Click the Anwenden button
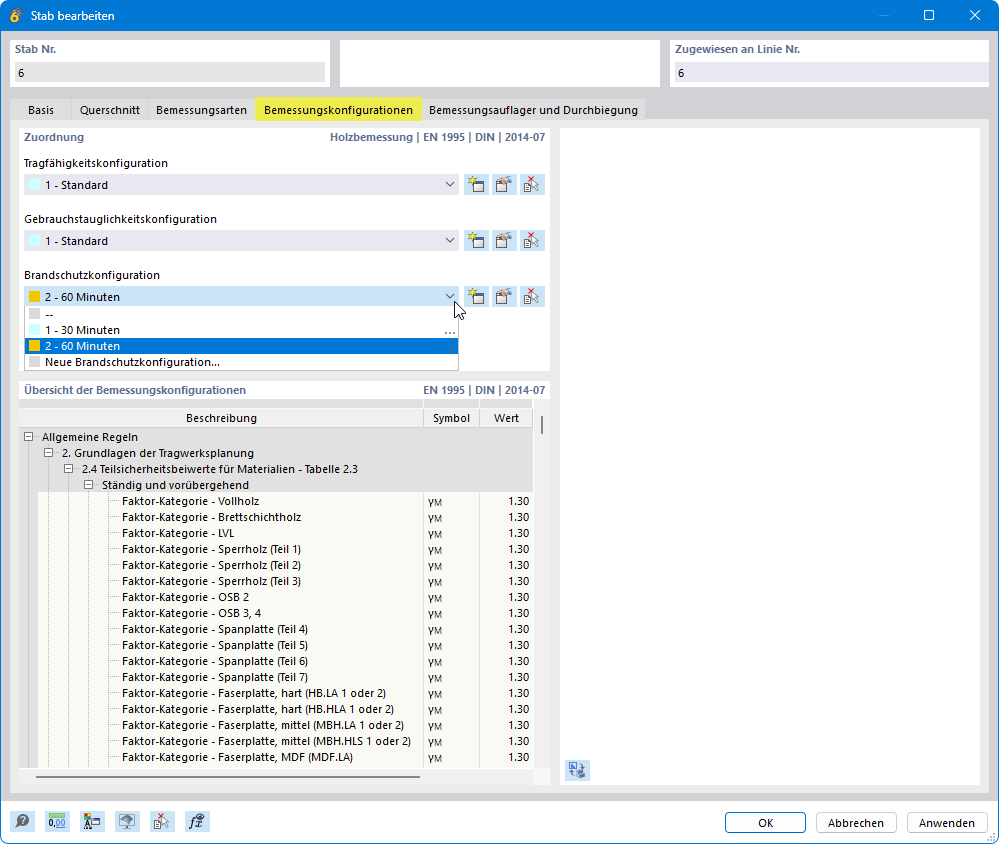 point(947,822)
